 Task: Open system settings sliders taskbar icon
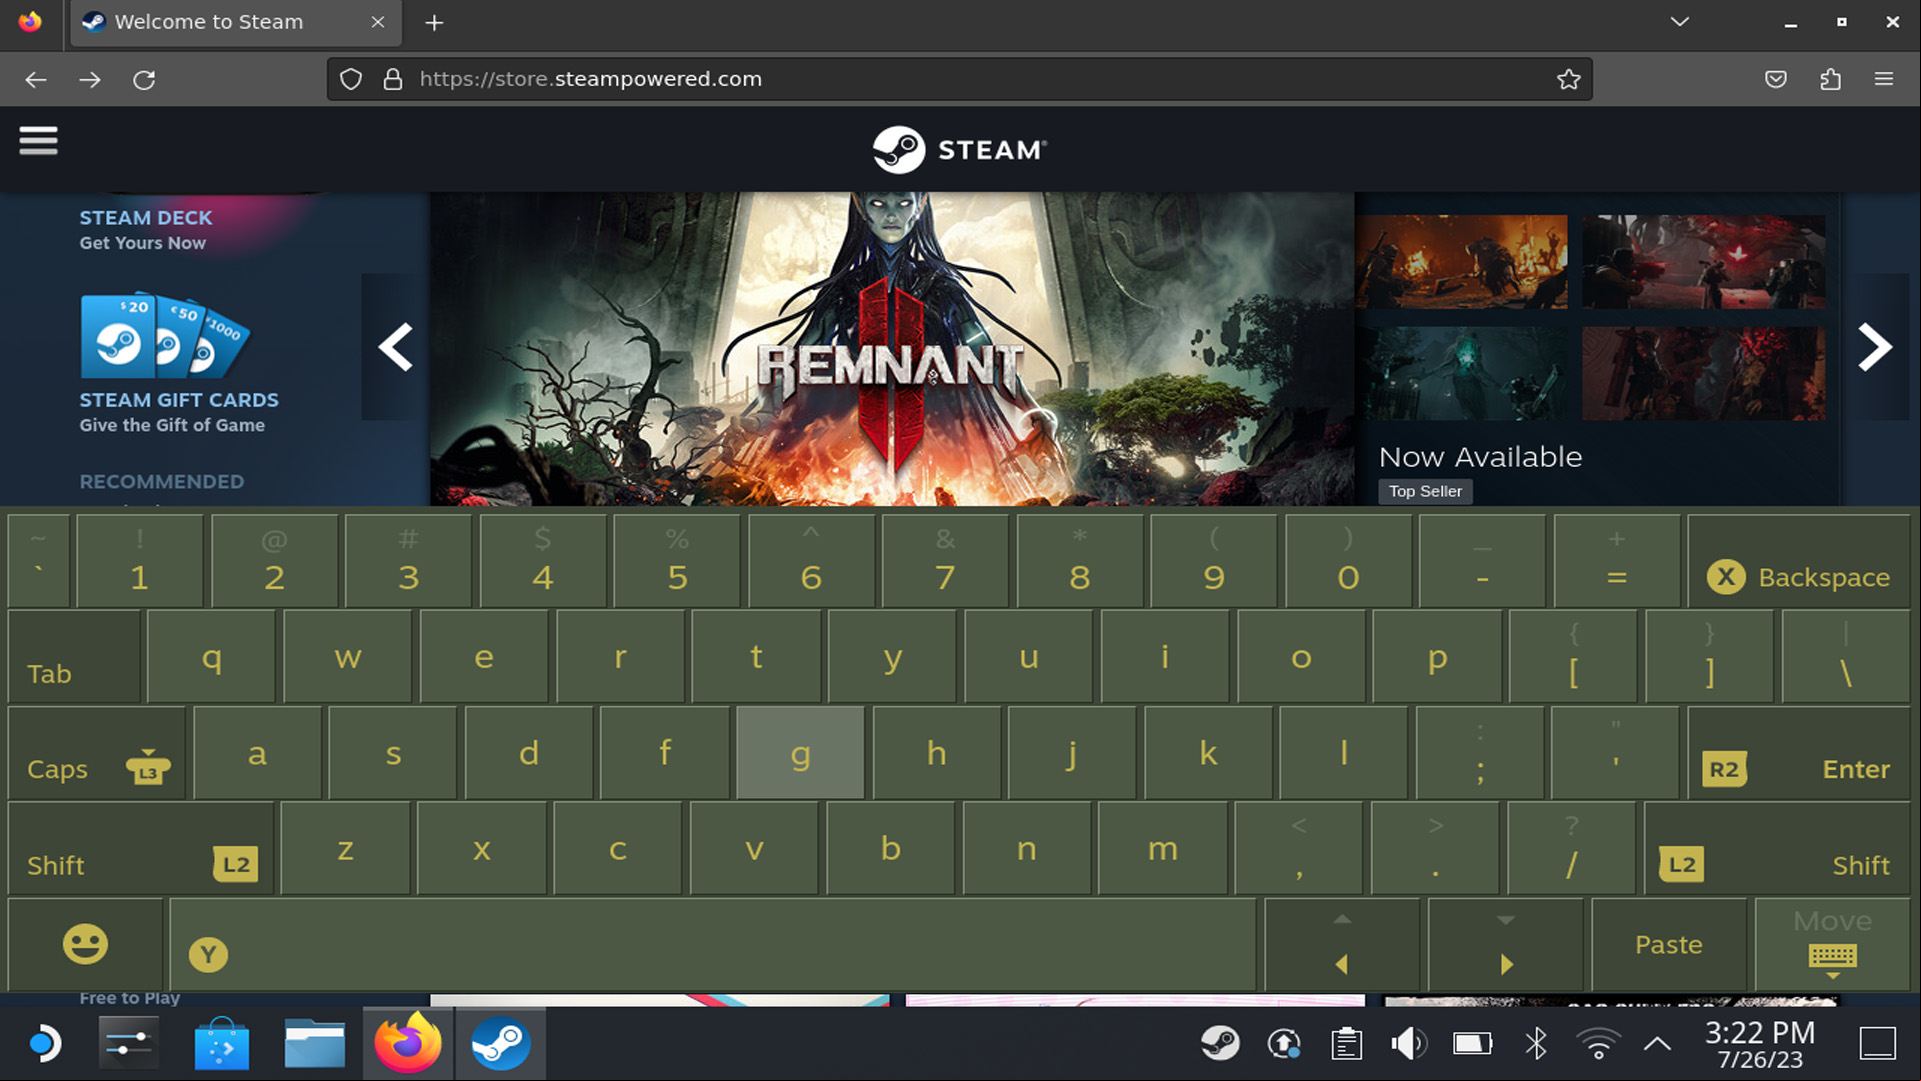128,1043
